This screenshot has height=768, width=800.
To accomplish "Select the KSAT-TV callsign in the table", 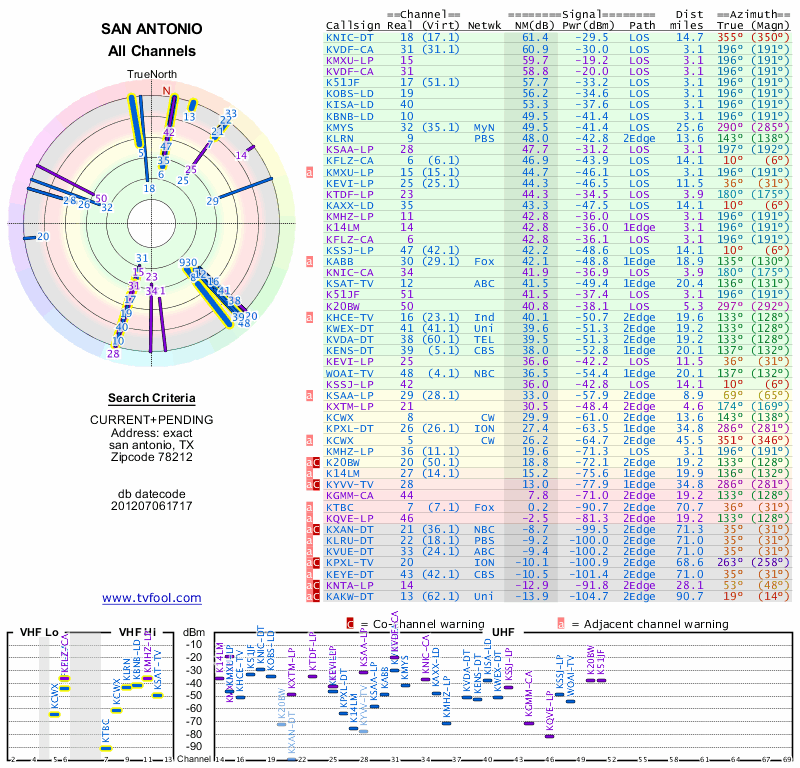I will pos(350,284).
